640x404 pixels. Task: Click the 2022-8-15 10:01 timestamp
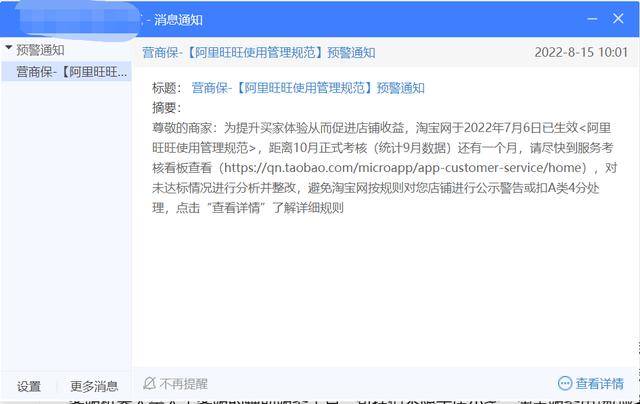581,52
